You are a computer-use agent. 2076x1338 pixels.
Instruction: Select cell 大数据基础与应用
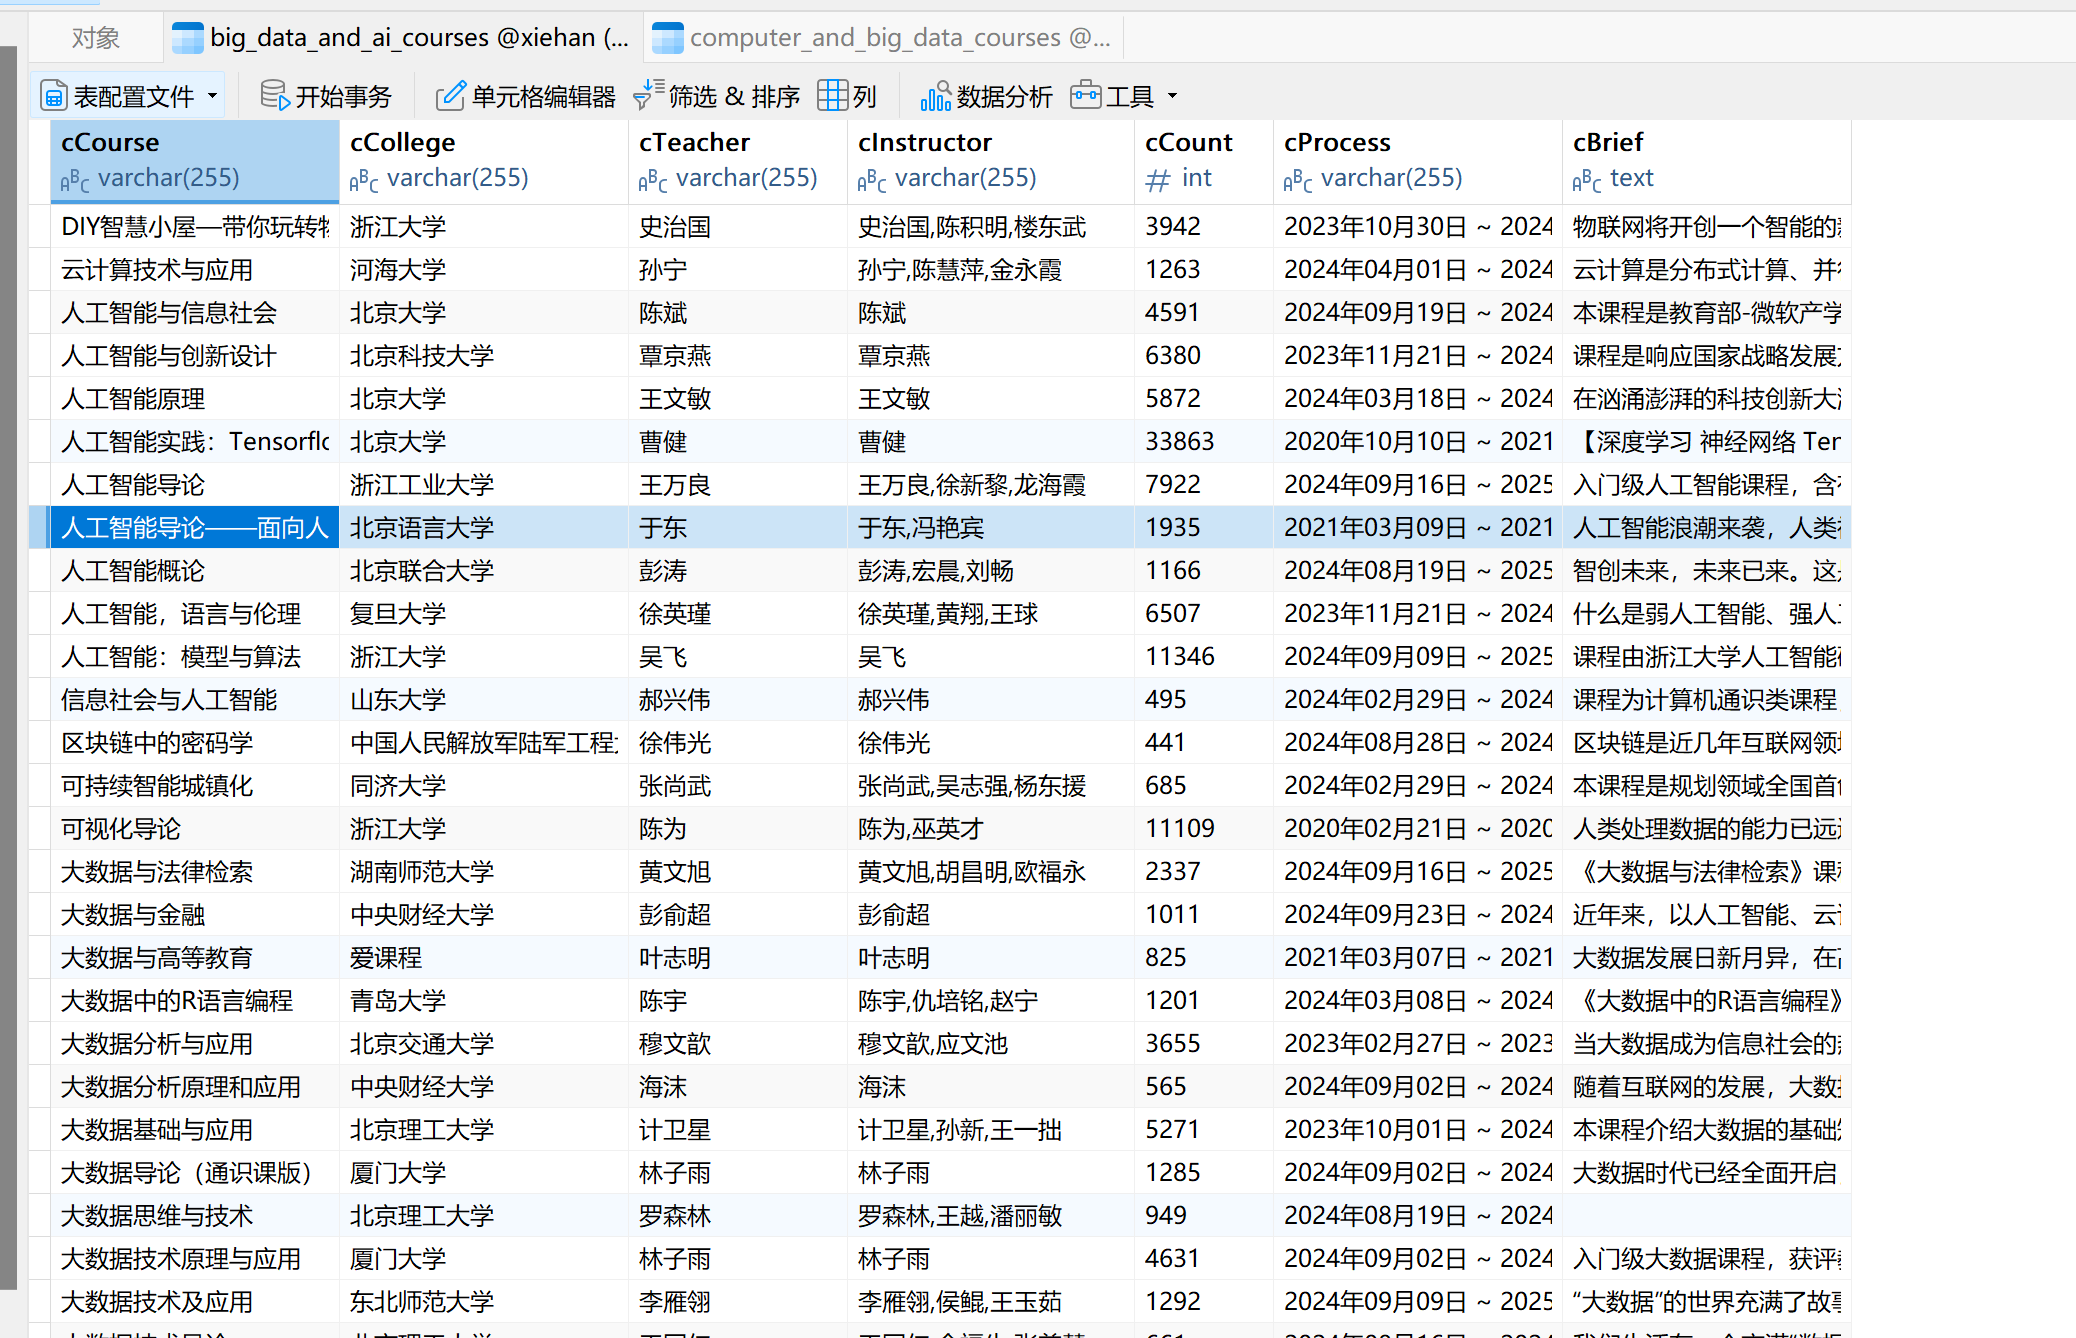point(195,1130)
